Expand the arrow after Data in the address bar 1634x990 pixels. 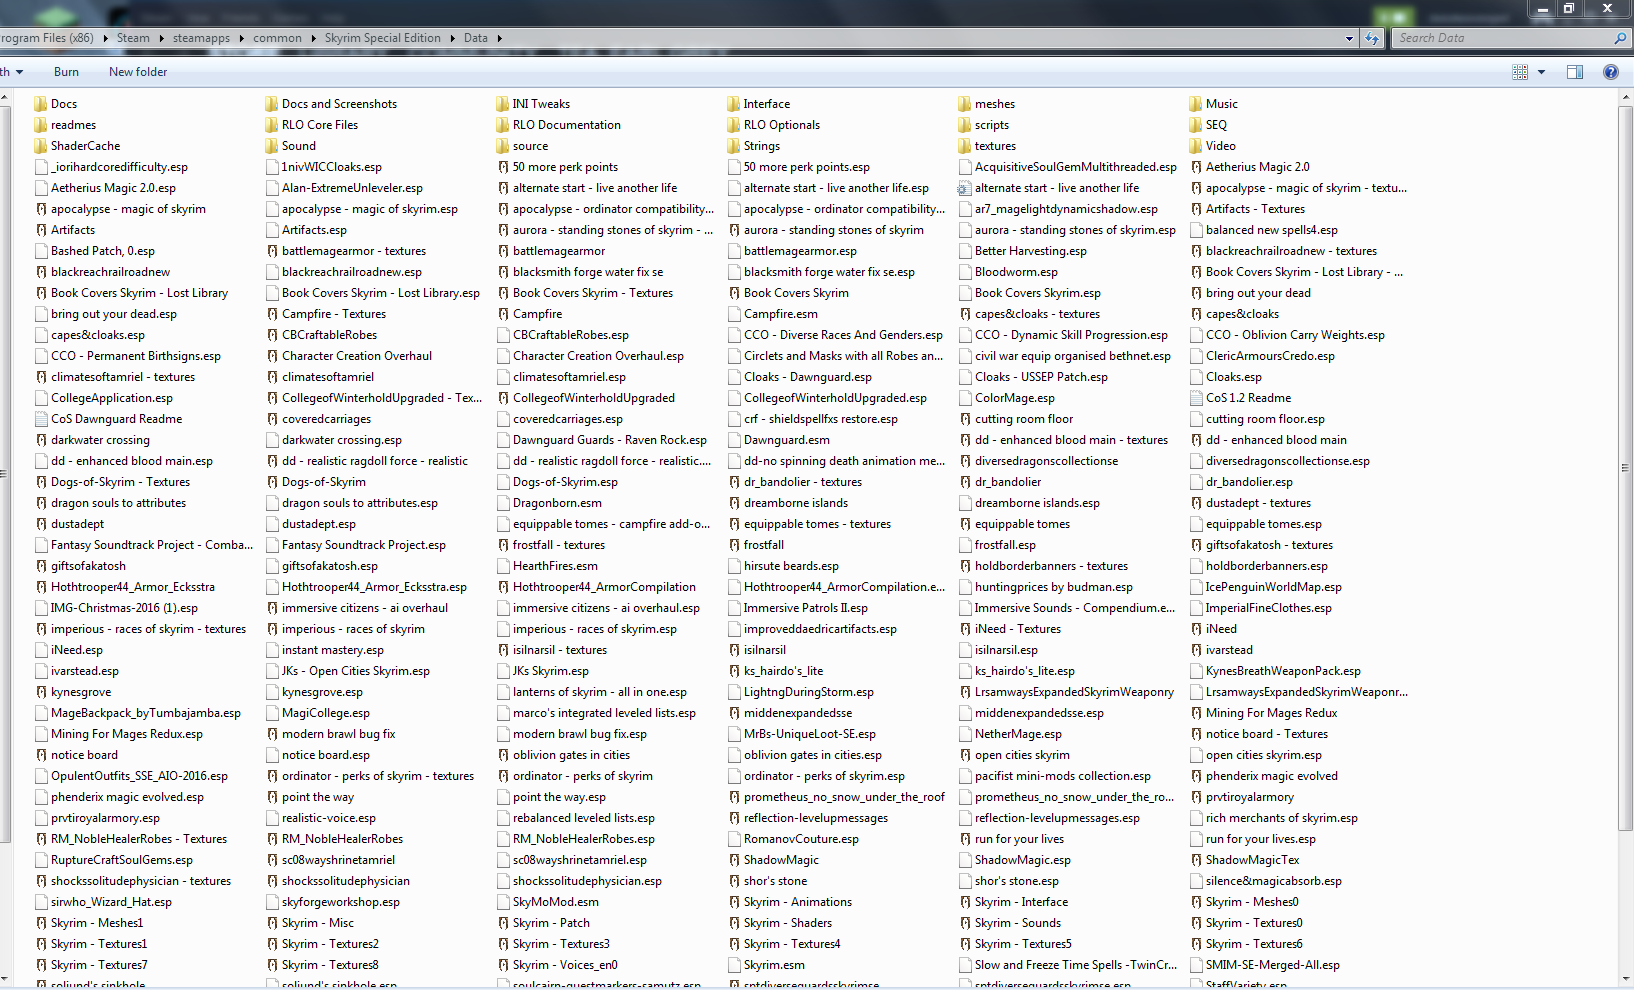coord(499,38)
